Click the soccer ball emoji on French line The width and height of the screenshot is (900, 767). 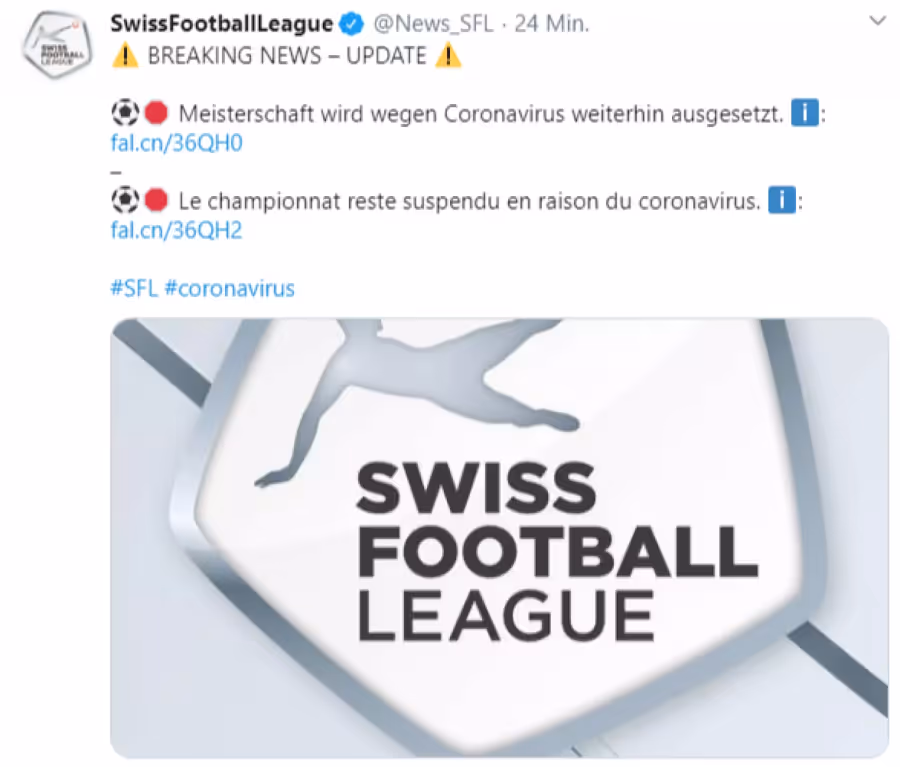[x=125, y=200]
